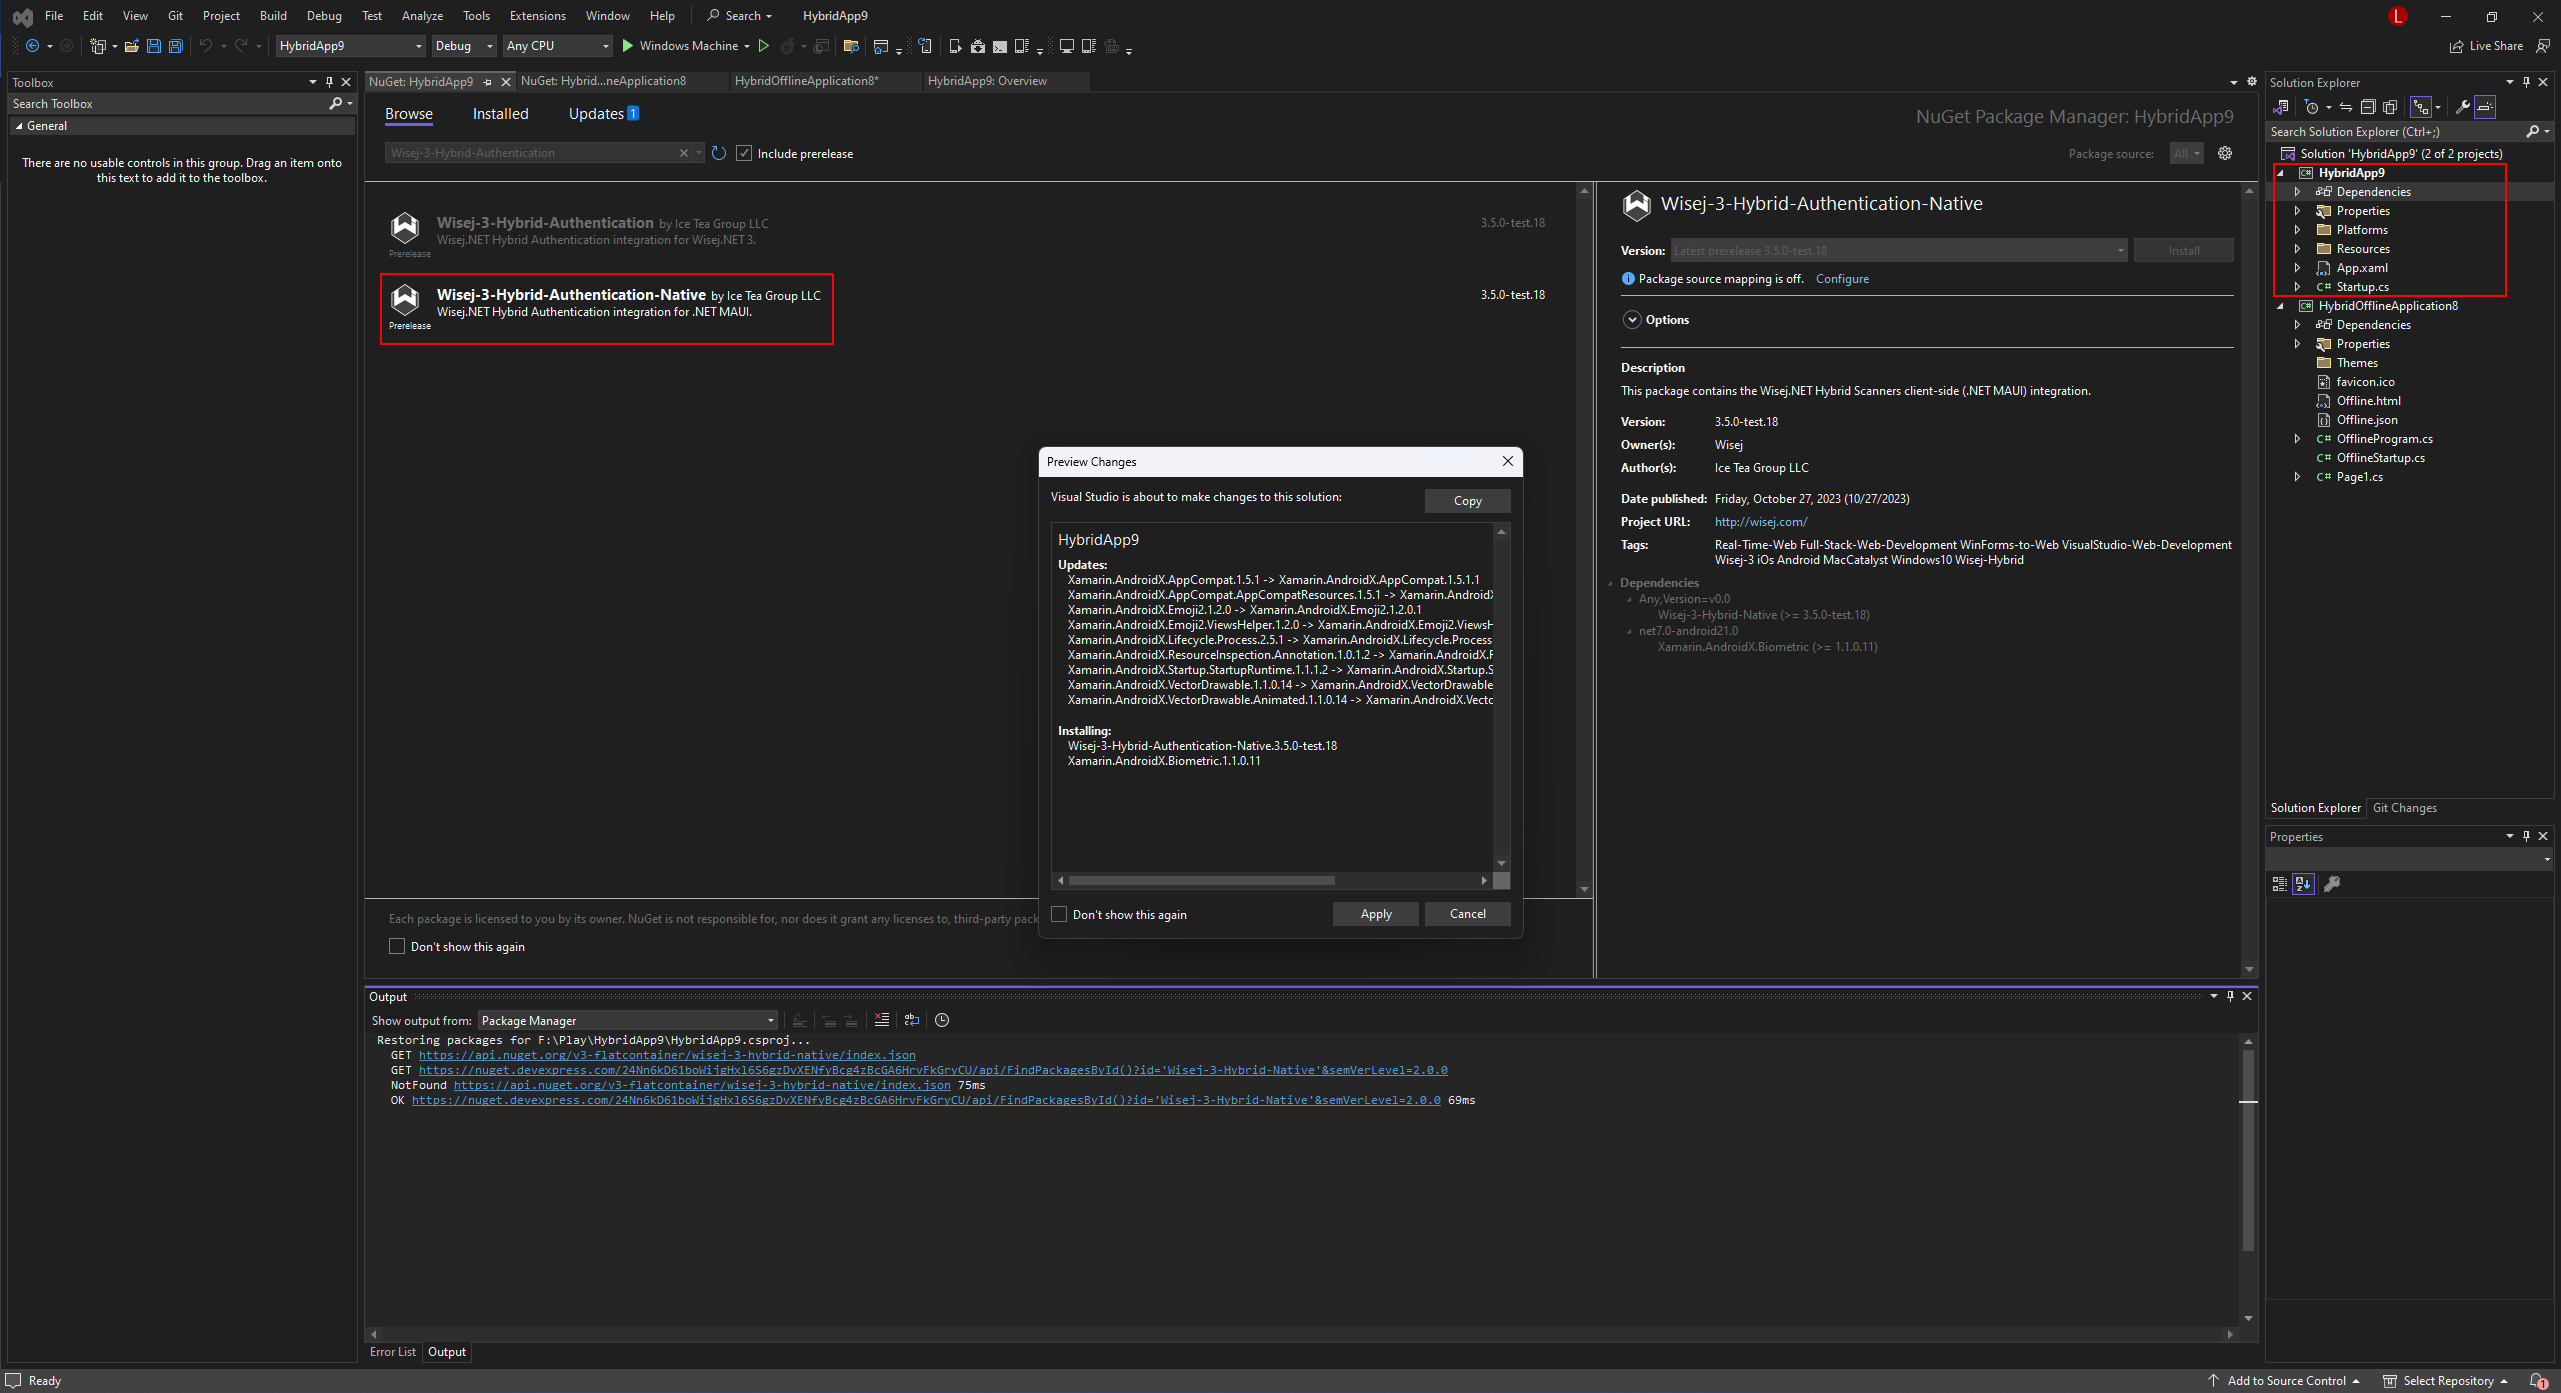The height and width of the screenshot is (1393, 2561).
Task: Toggle word wrap in the Output window
Action: pos(912,1020)
